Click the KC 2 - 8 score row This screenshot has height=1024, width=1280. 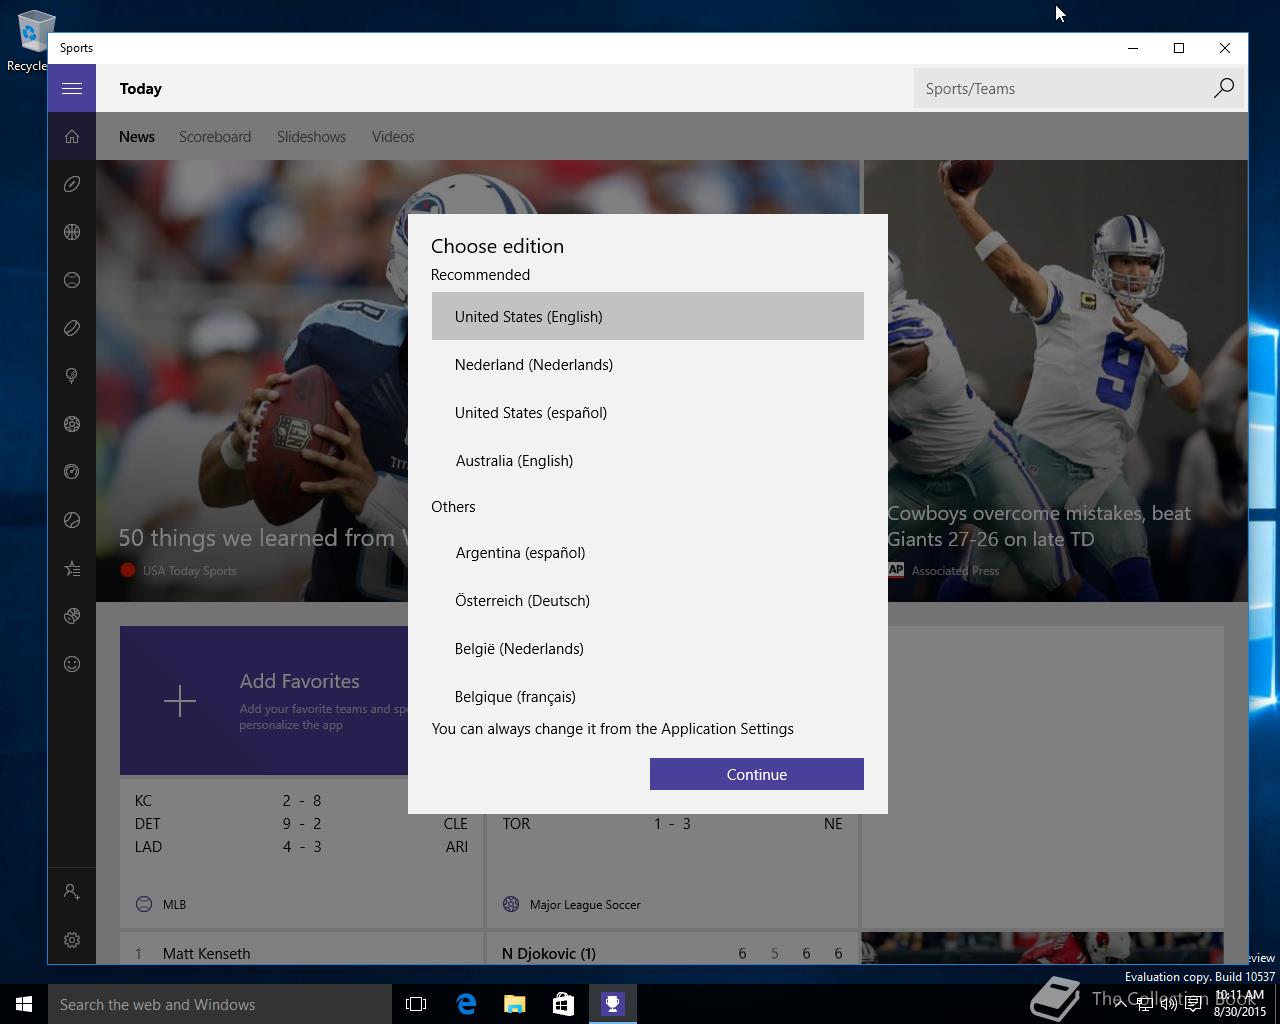pos(301,800)
